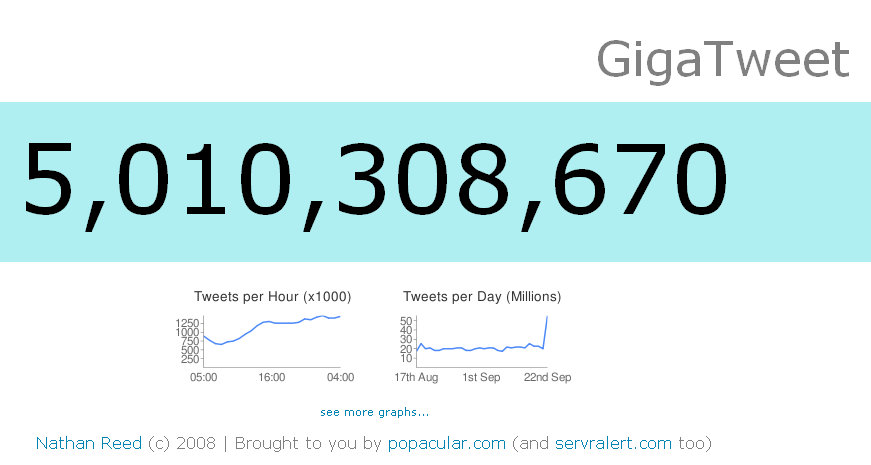Click the 1st Sep axis label
The height and width of the screenshot is (465, 871).
point(482,377)
